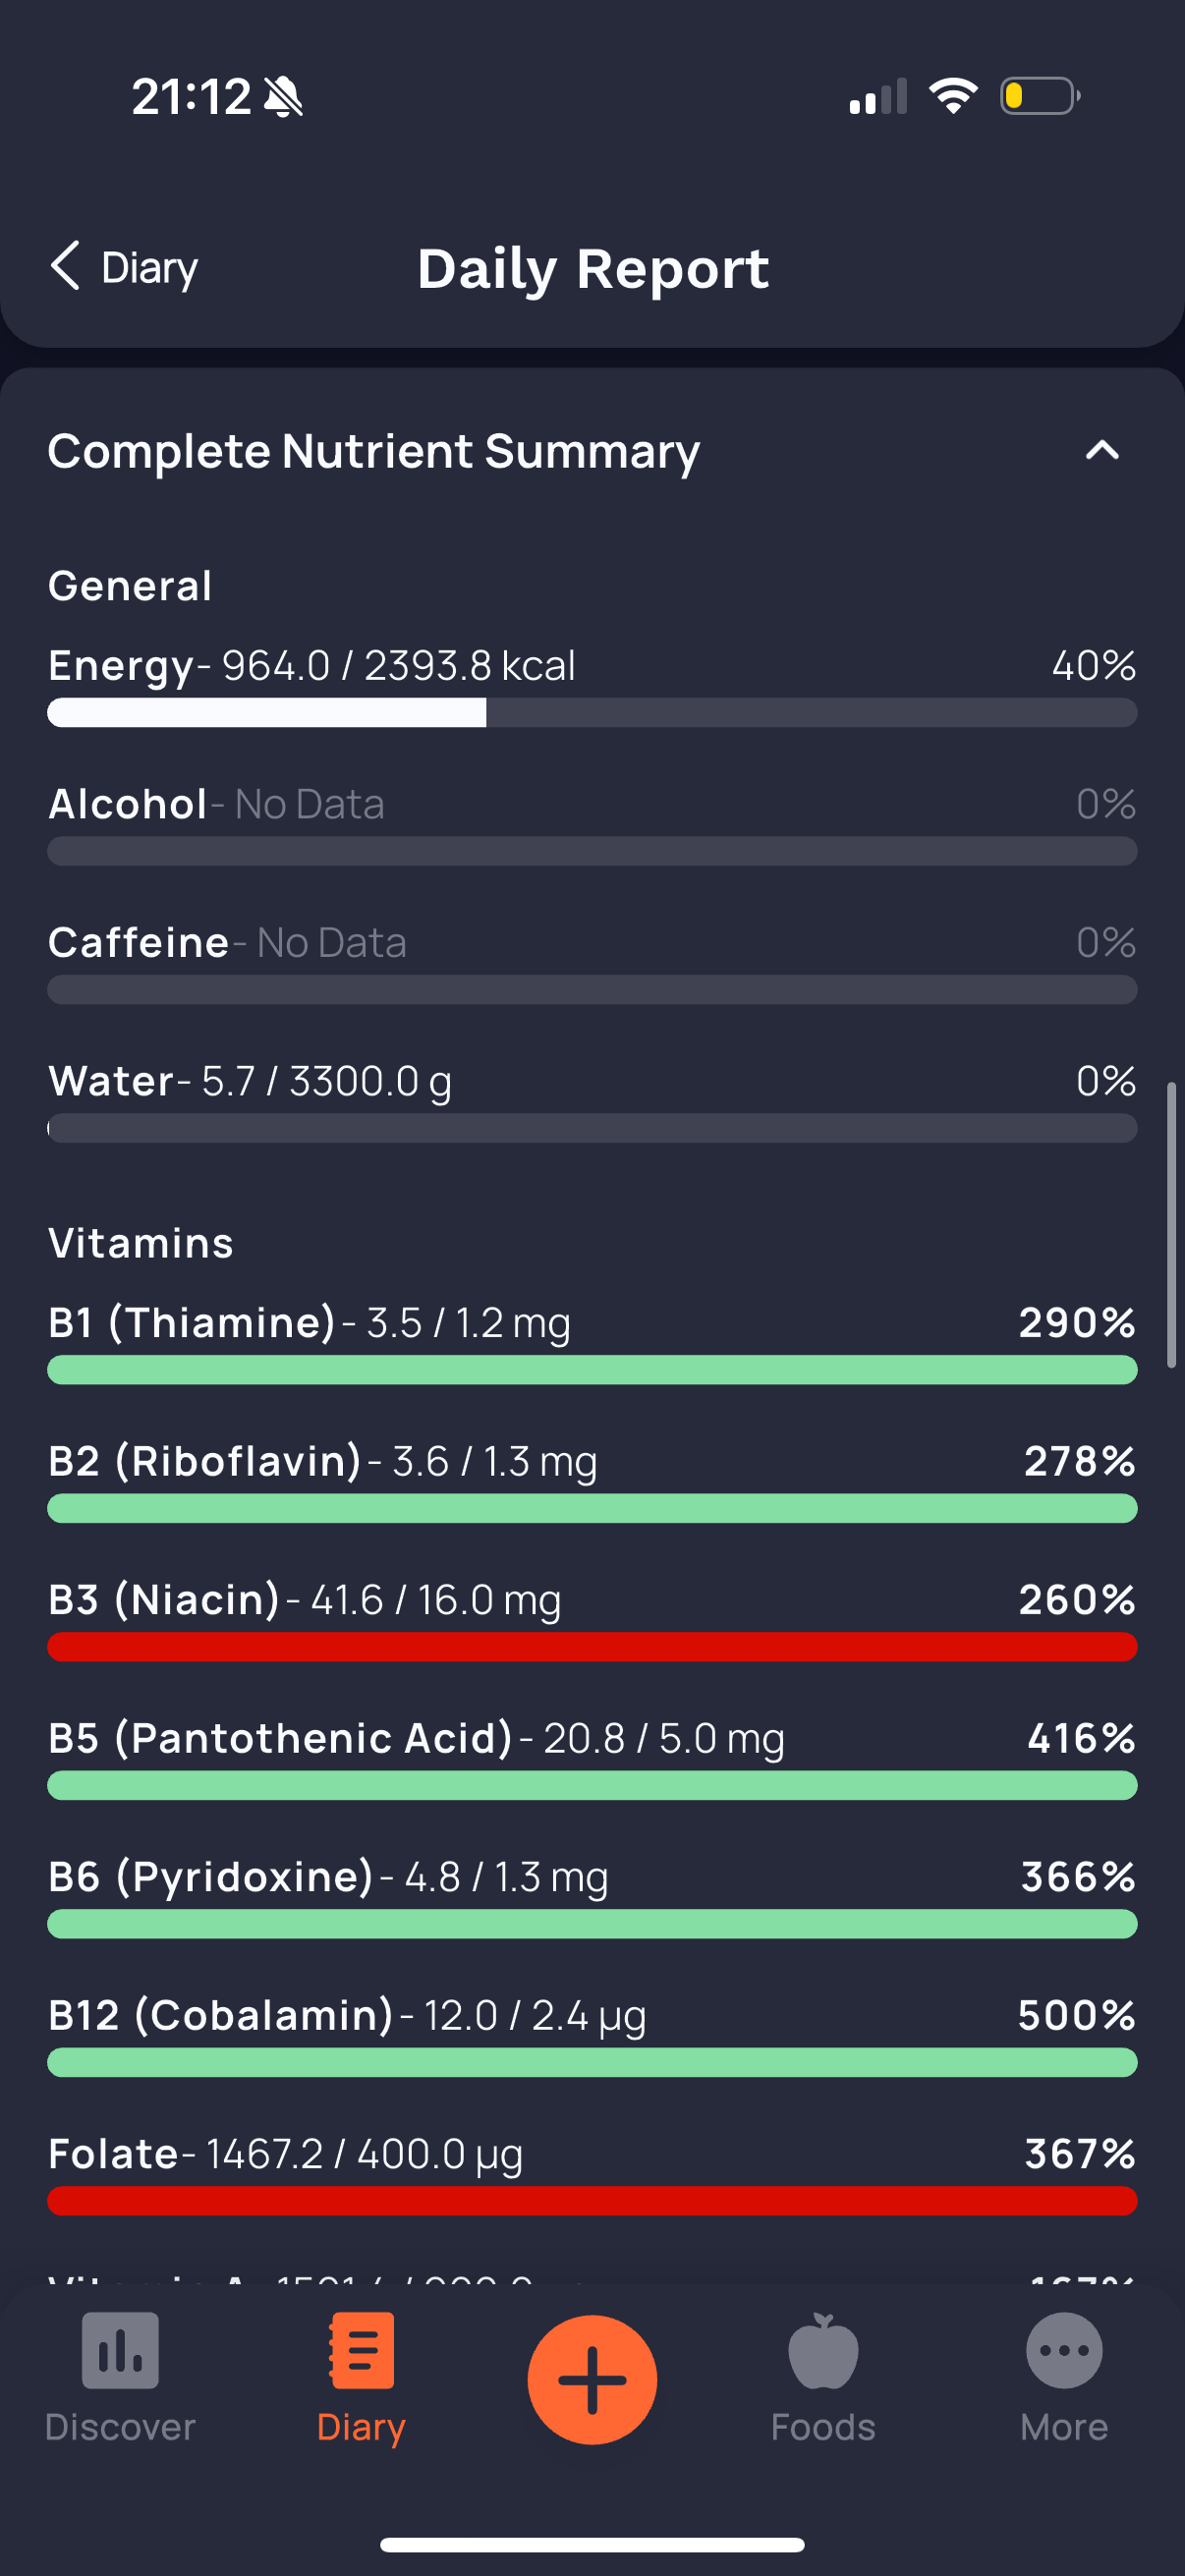The height and width of the screenshot is (2576, 1185).
Task: Tap the Diary notebook icon
Action: 361,2350
